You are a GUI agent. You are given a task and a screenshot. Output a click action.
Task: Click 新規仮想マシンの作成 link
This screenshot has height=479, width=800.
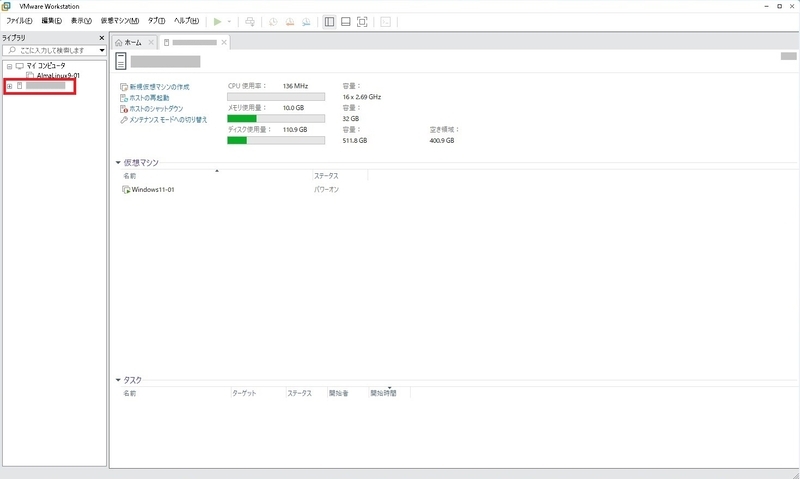pos(159,87)
